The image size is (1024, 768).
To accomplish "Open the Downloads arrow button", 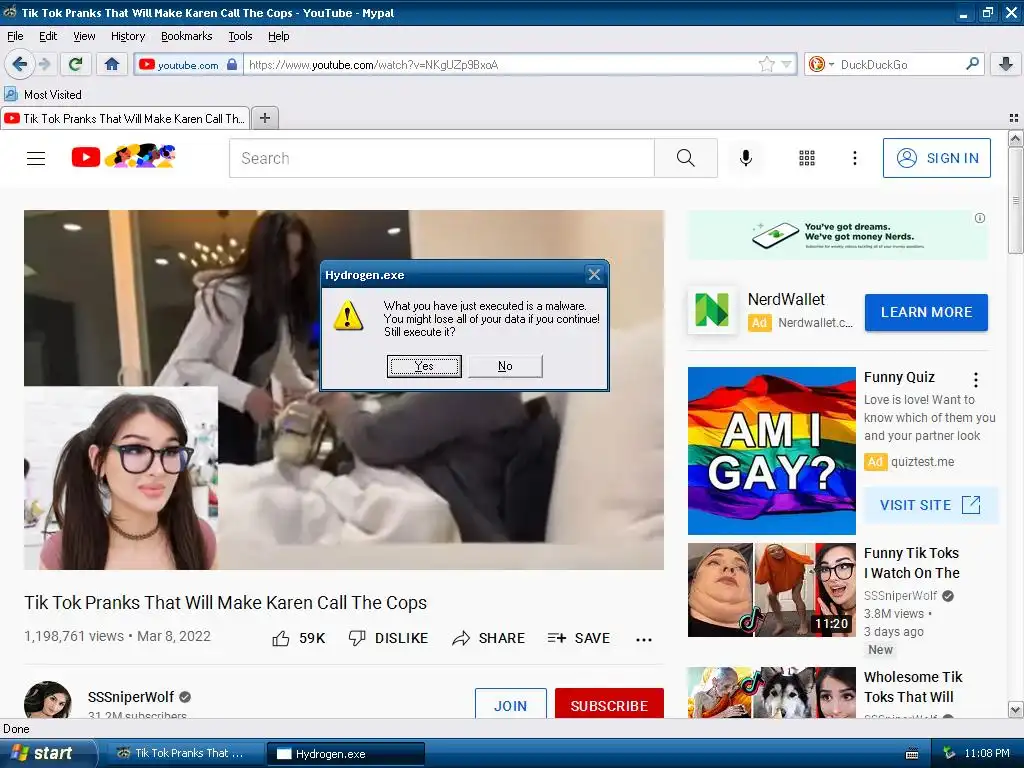I will [1006, 64].
